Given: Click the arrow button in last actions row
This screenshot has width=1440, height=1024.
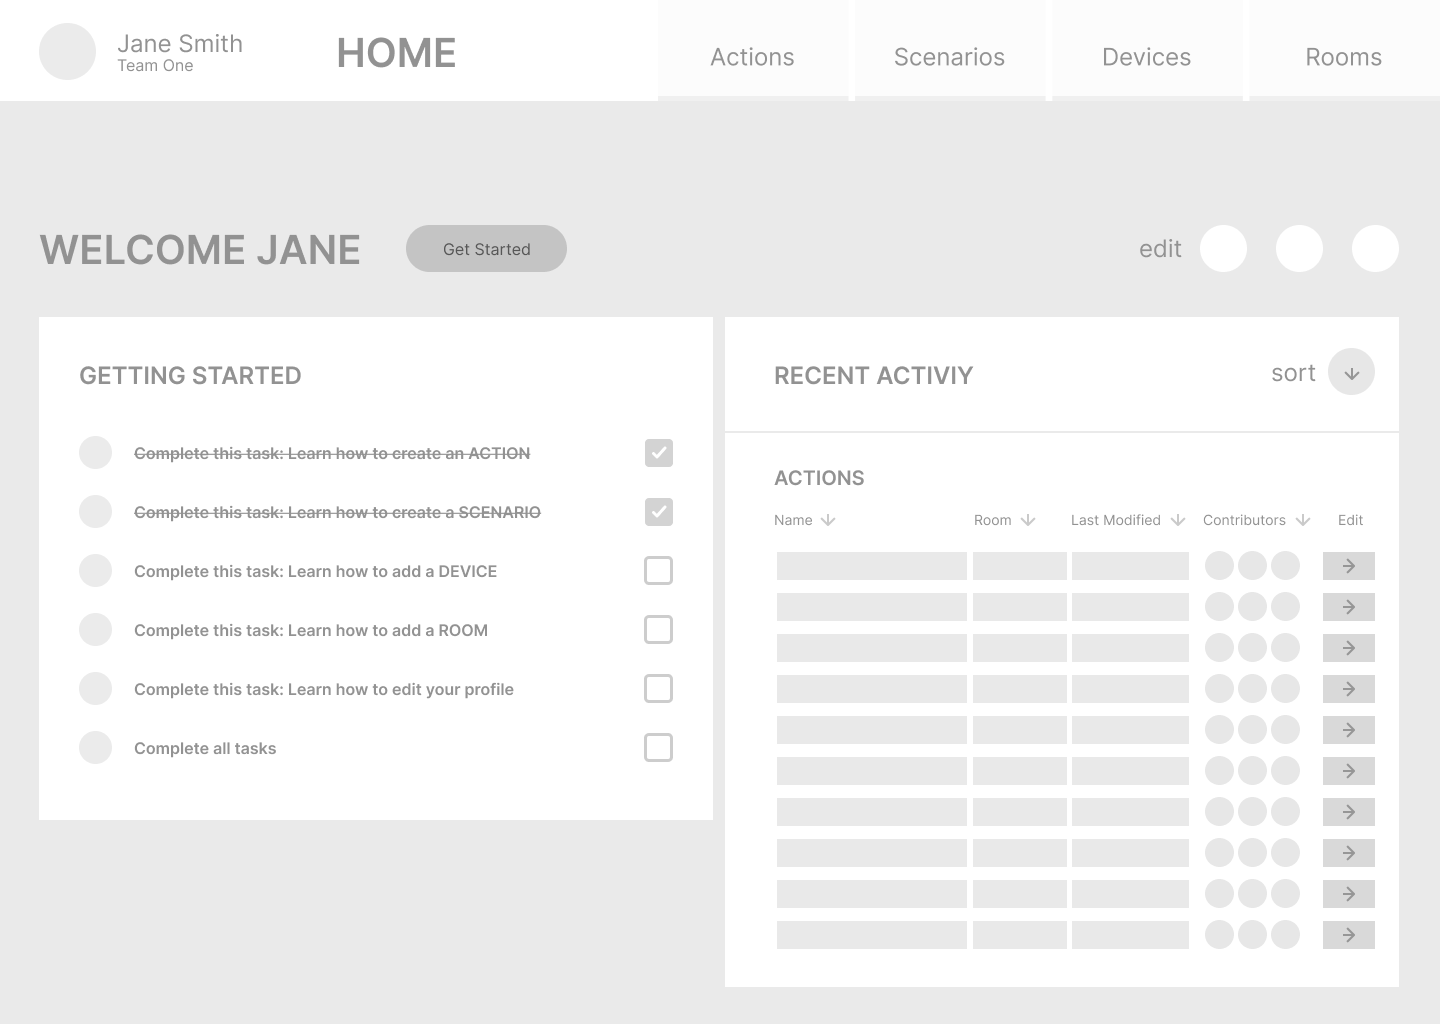Looking at the screenshot, I should 1348,935.
